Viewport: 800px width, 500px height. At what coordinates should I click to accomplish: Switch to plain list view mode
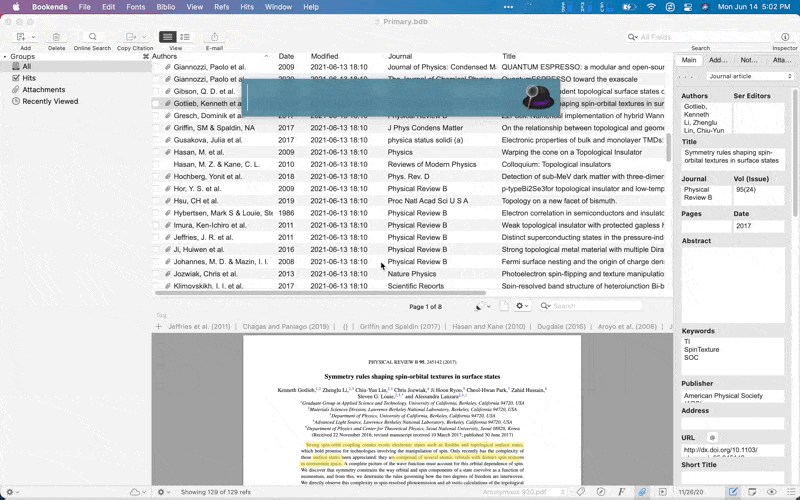pyautogui.click(x=167, y=37)
